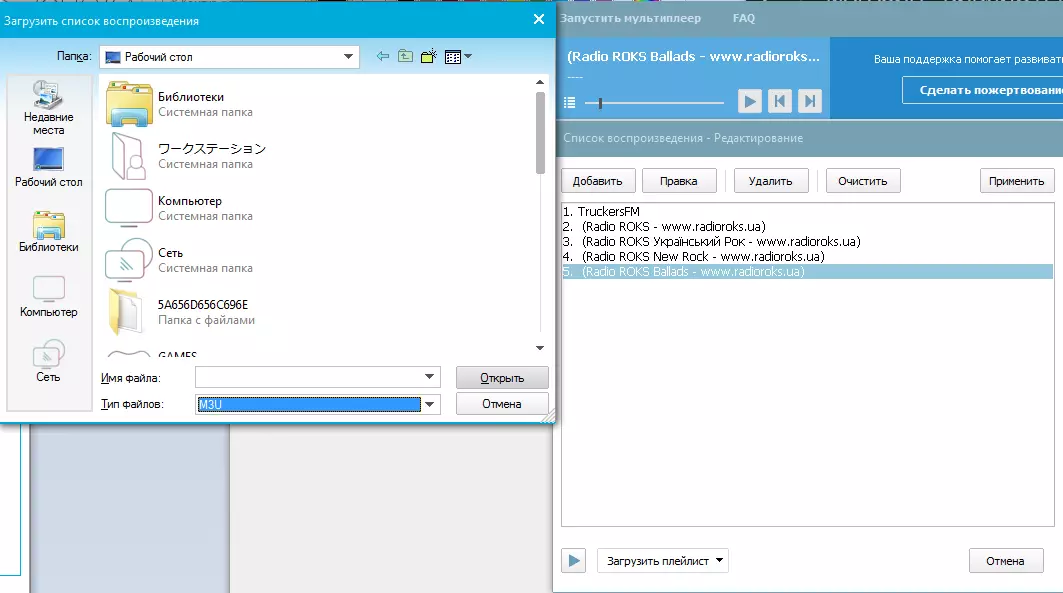Click the Очистить button

(x=862, y=181)
